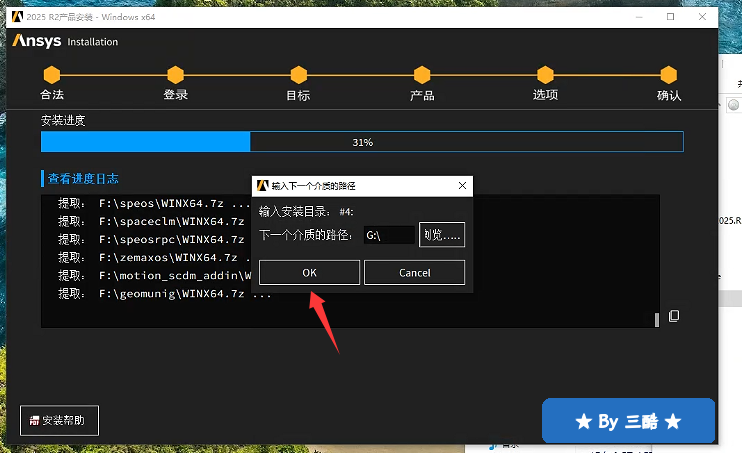
Task: Select log line F:\speos\WINX64.7z
Action: pyautogui.click(x=154, y=204)
